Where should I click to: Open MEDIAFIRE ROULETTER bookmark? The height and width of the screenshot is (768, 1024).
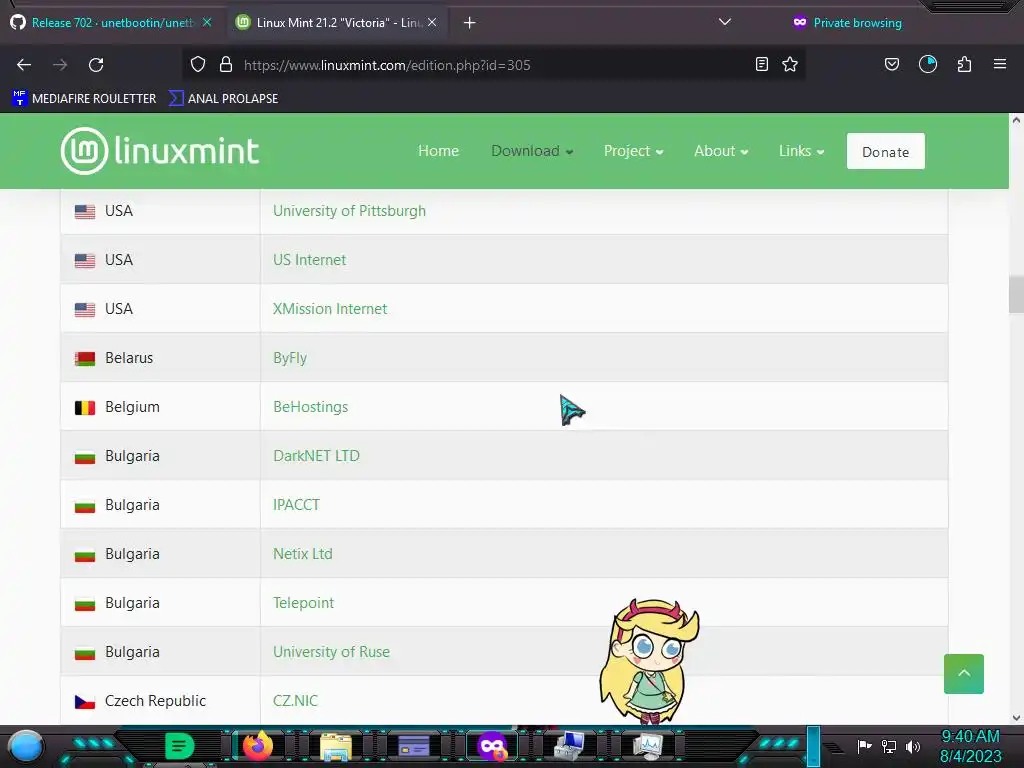point(84,99)
